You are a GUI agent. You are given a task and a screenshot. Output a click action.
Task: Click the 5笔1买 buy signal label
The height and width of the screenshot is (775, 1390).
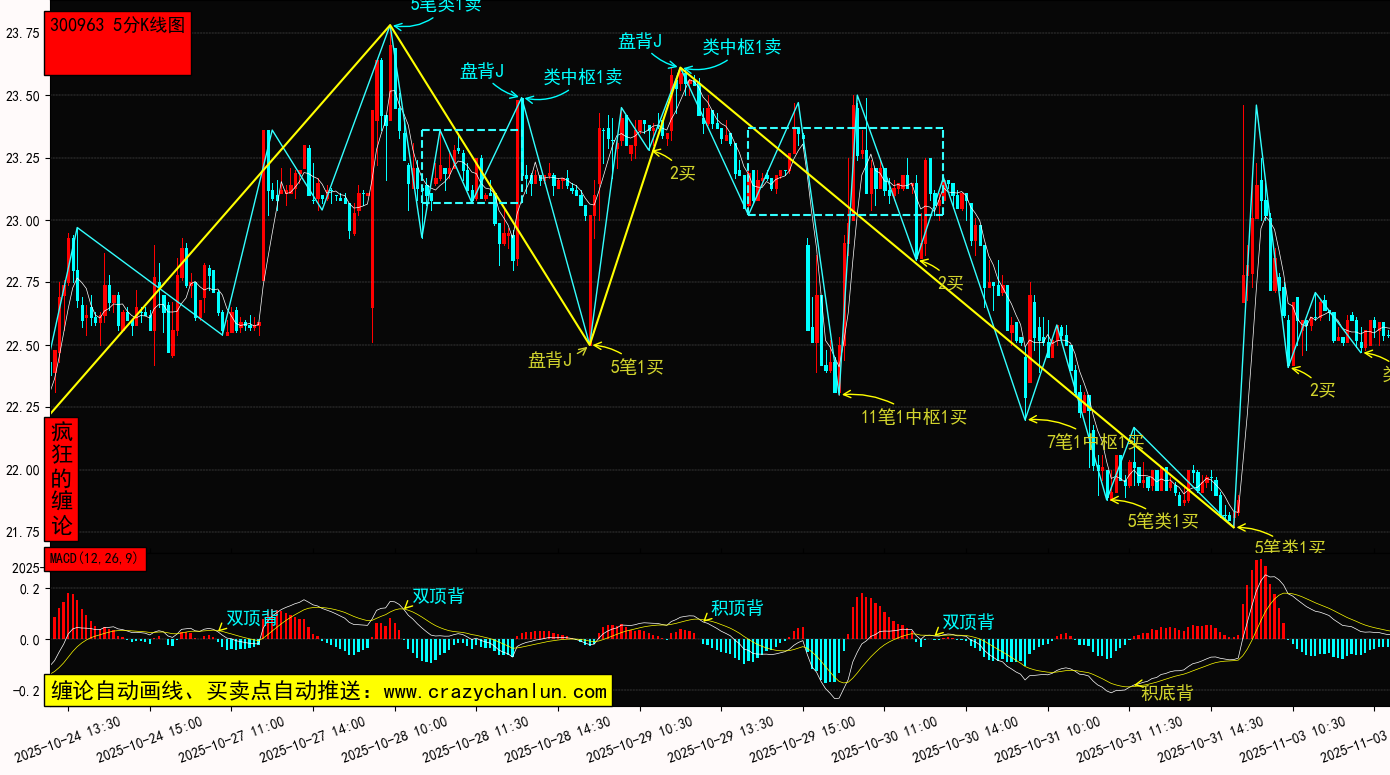[637, 366]
